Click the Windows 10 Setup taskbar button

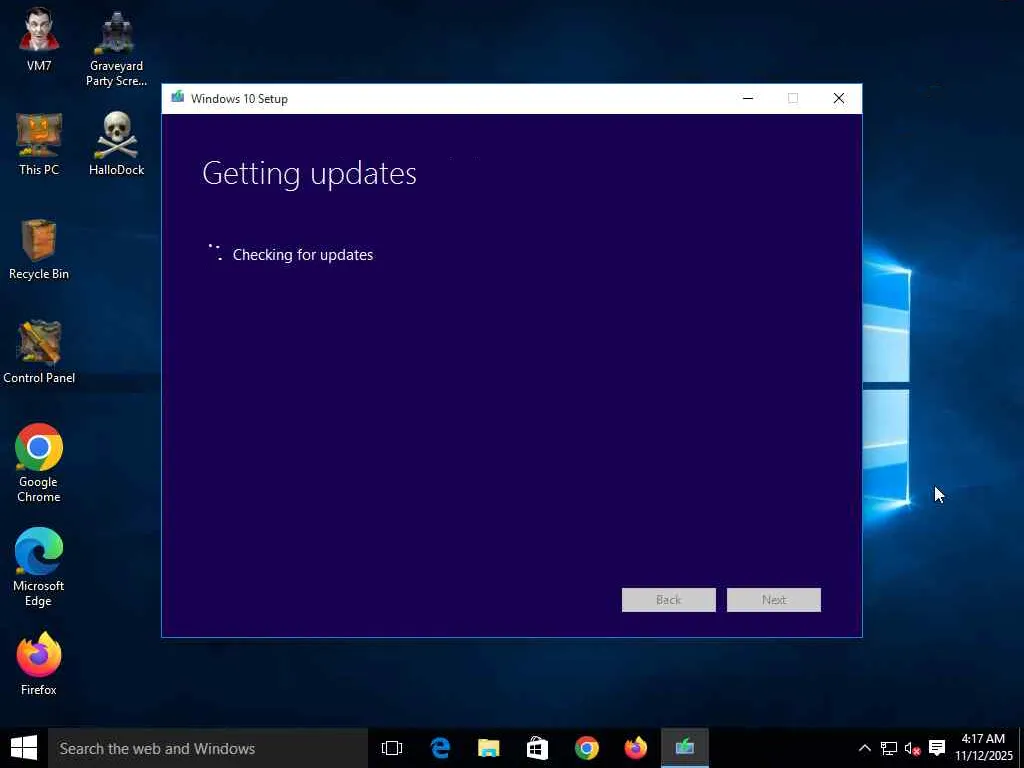point(684,748)
